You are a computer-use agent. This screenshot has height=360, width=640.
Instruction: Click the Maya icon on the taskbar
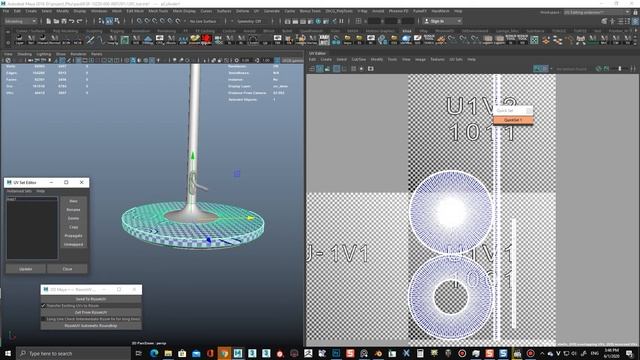coord(238,353)
